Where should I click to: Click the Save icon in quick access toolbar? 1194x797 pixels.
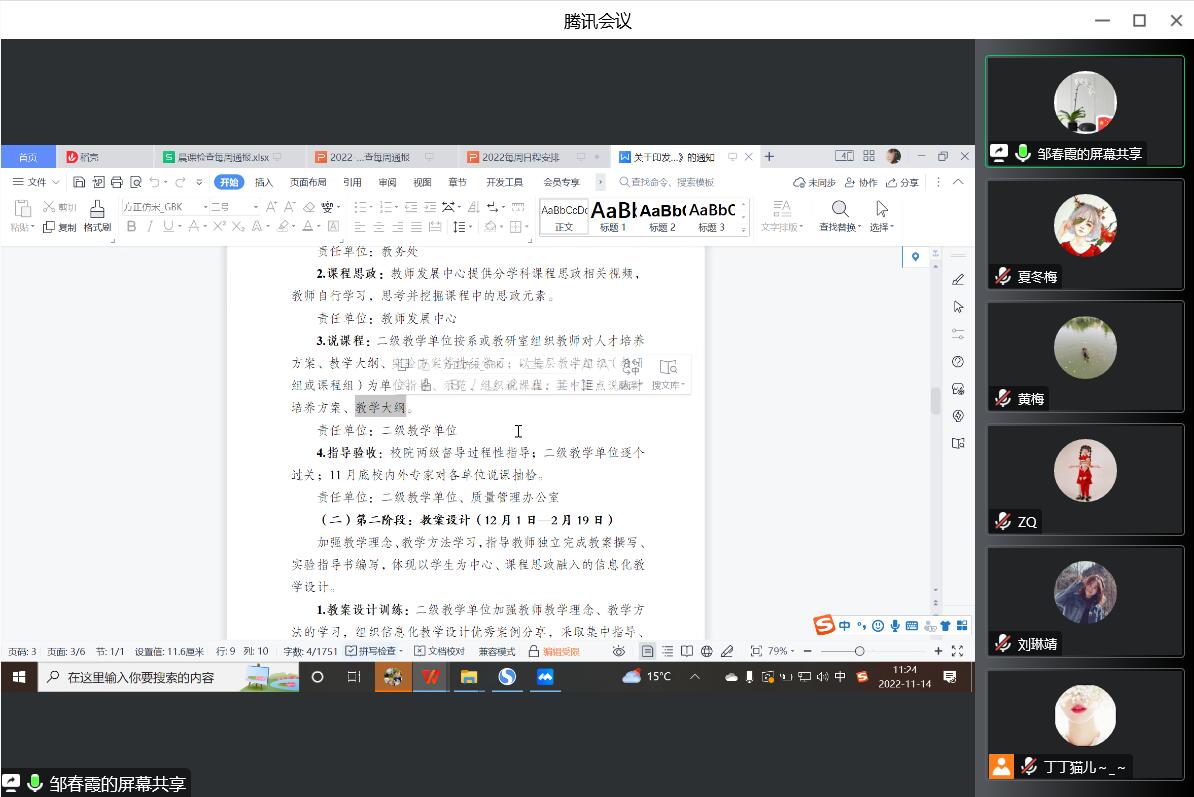[x=79, y=182]
